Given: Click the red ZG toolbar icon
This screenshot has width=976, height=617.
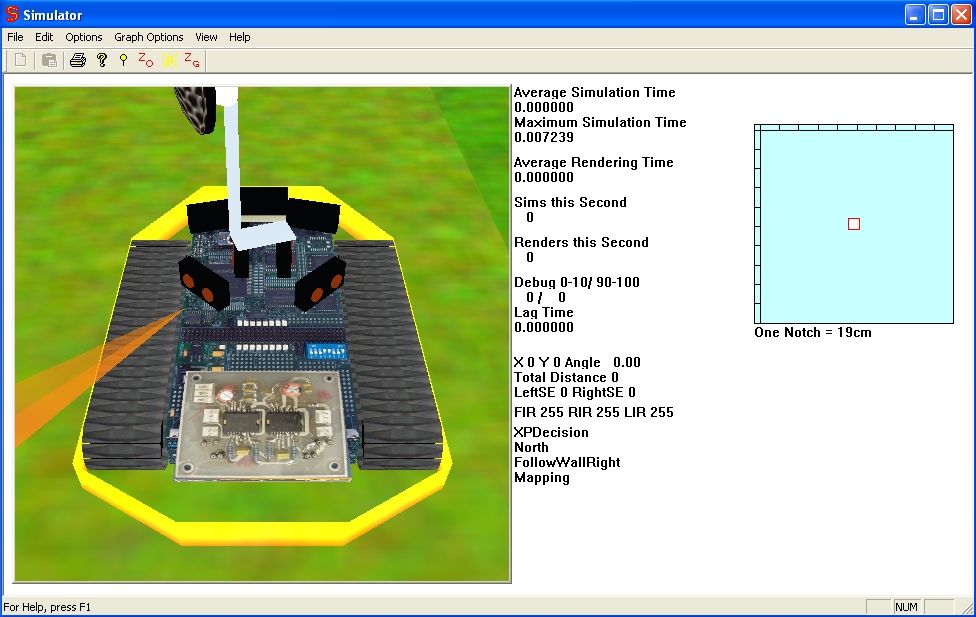Looking at the screenshot, I should click(x=192, y=61).
